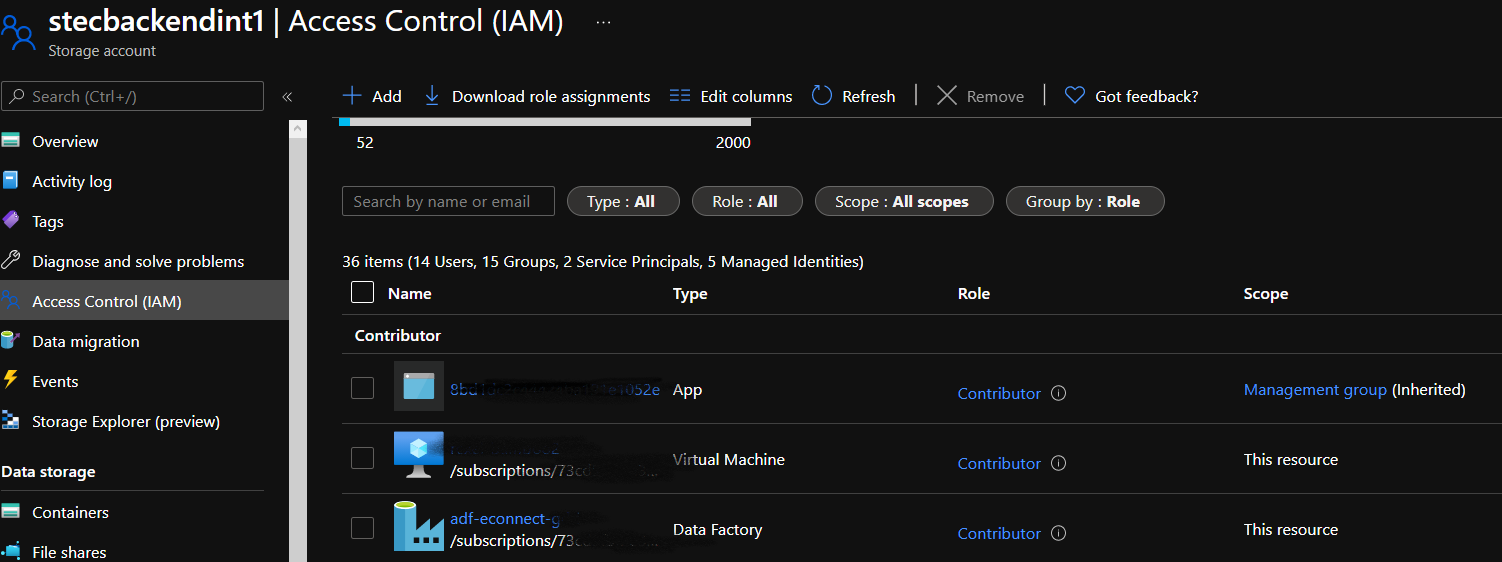
Task: Click the Activity log icon
Action: click(x=11, y=181)
